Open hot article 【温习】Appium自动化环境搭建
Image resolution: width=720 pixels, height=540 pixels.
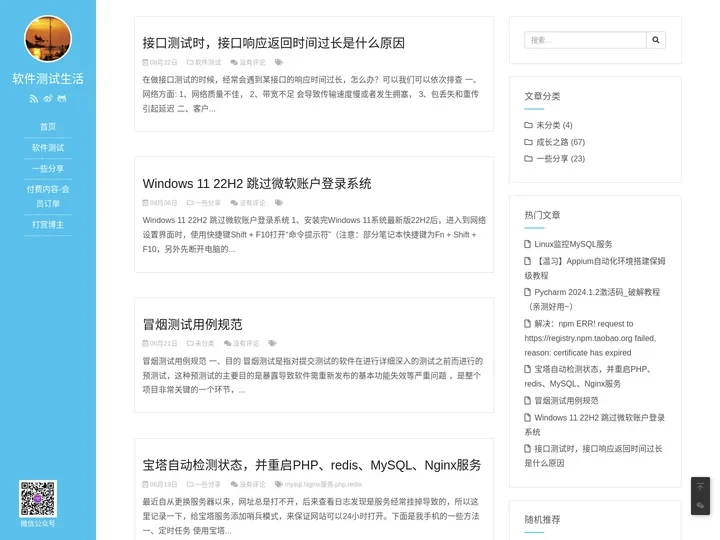(595, 268)
